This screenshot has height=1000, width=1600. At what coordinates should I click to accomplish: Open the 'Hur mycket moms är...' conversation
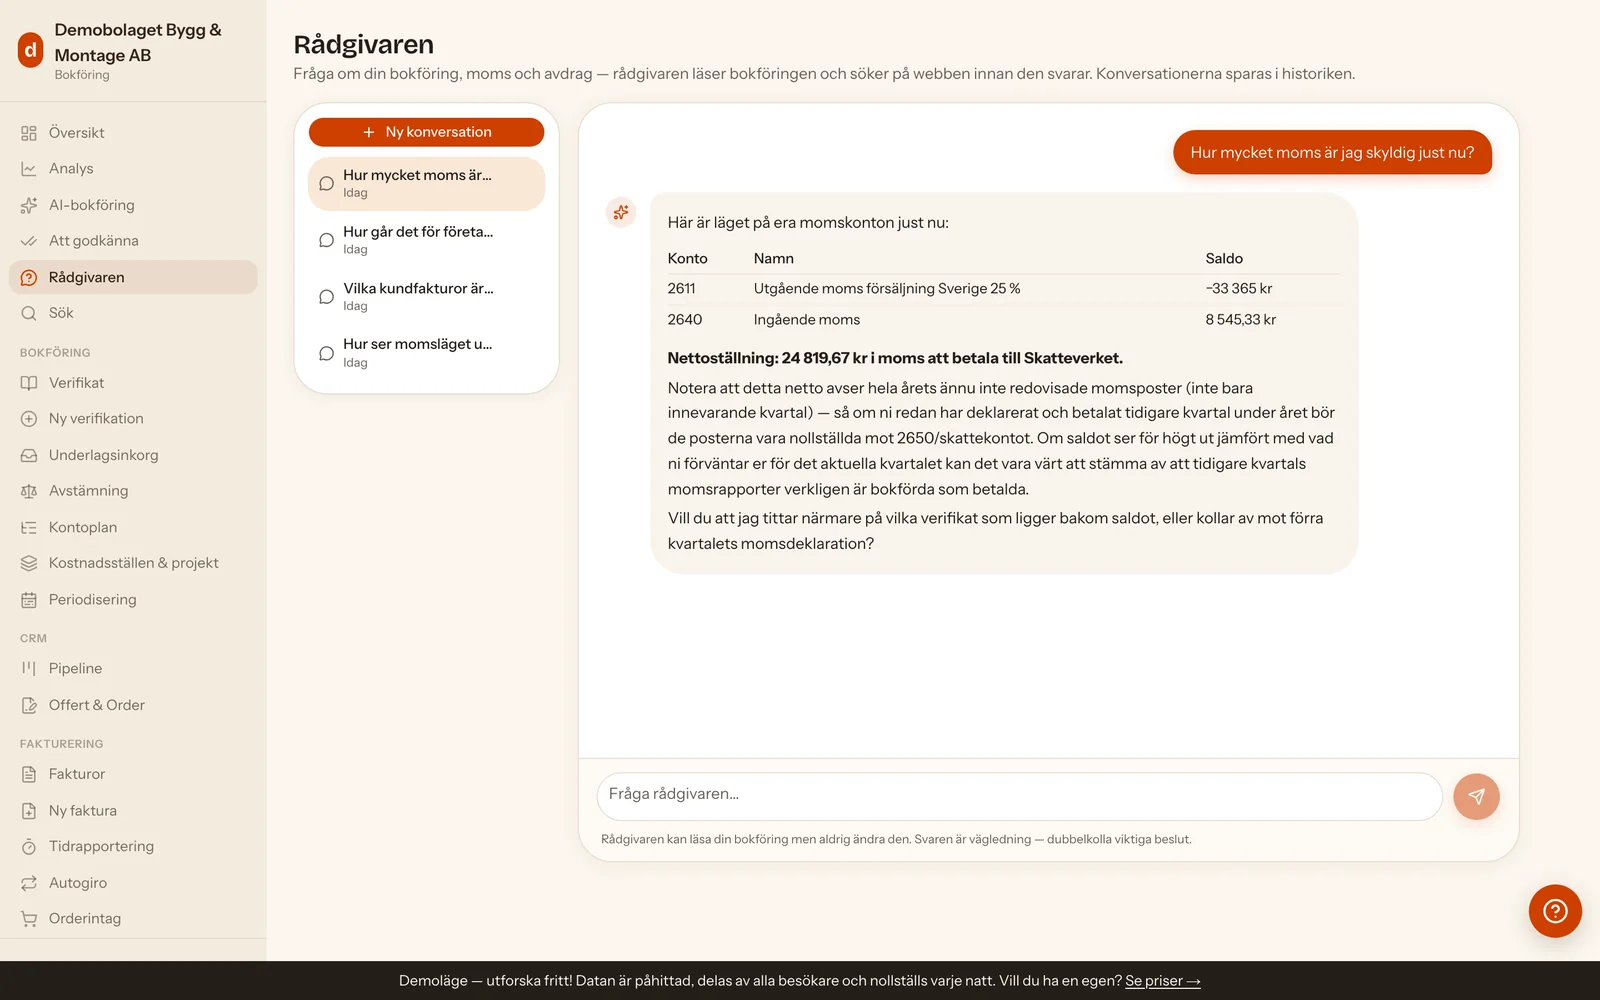click(x=427, y=183)
